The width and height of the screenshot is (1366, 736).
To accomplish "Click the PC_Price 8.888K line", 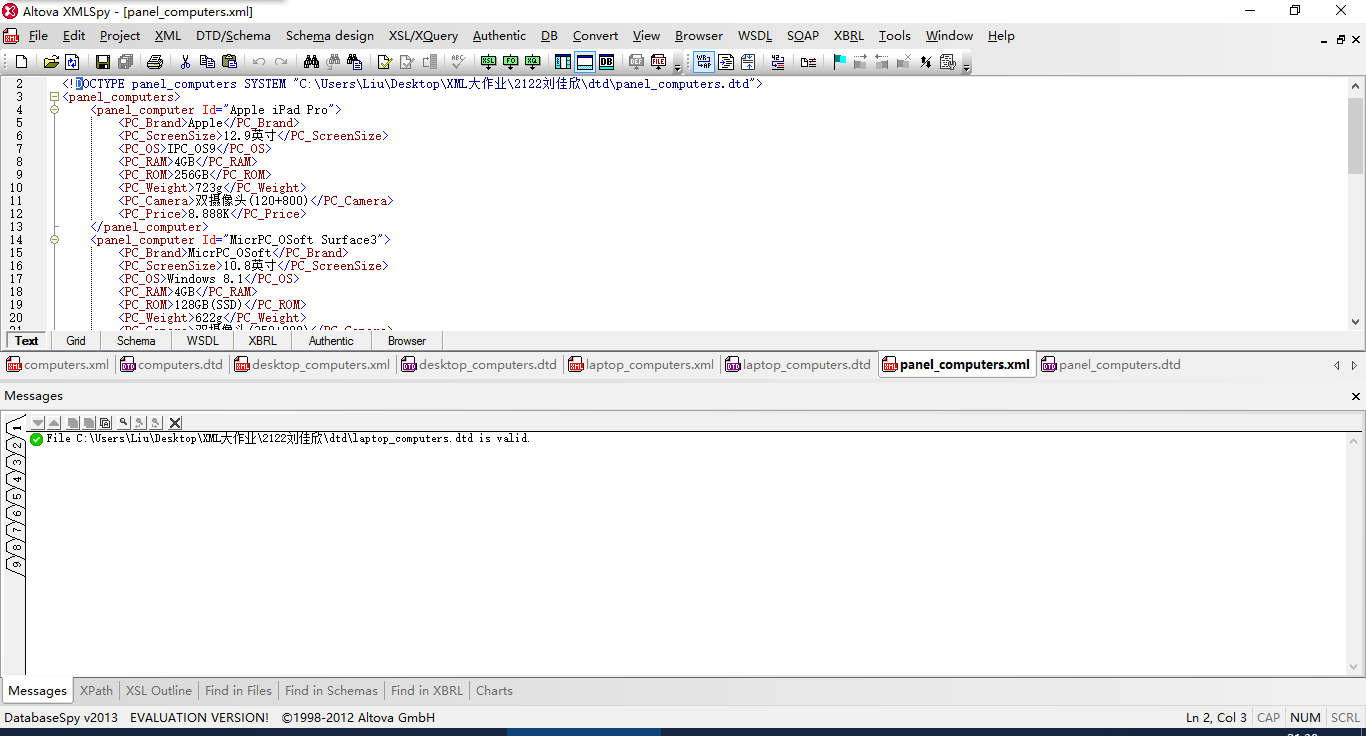I will click(211, 214).
